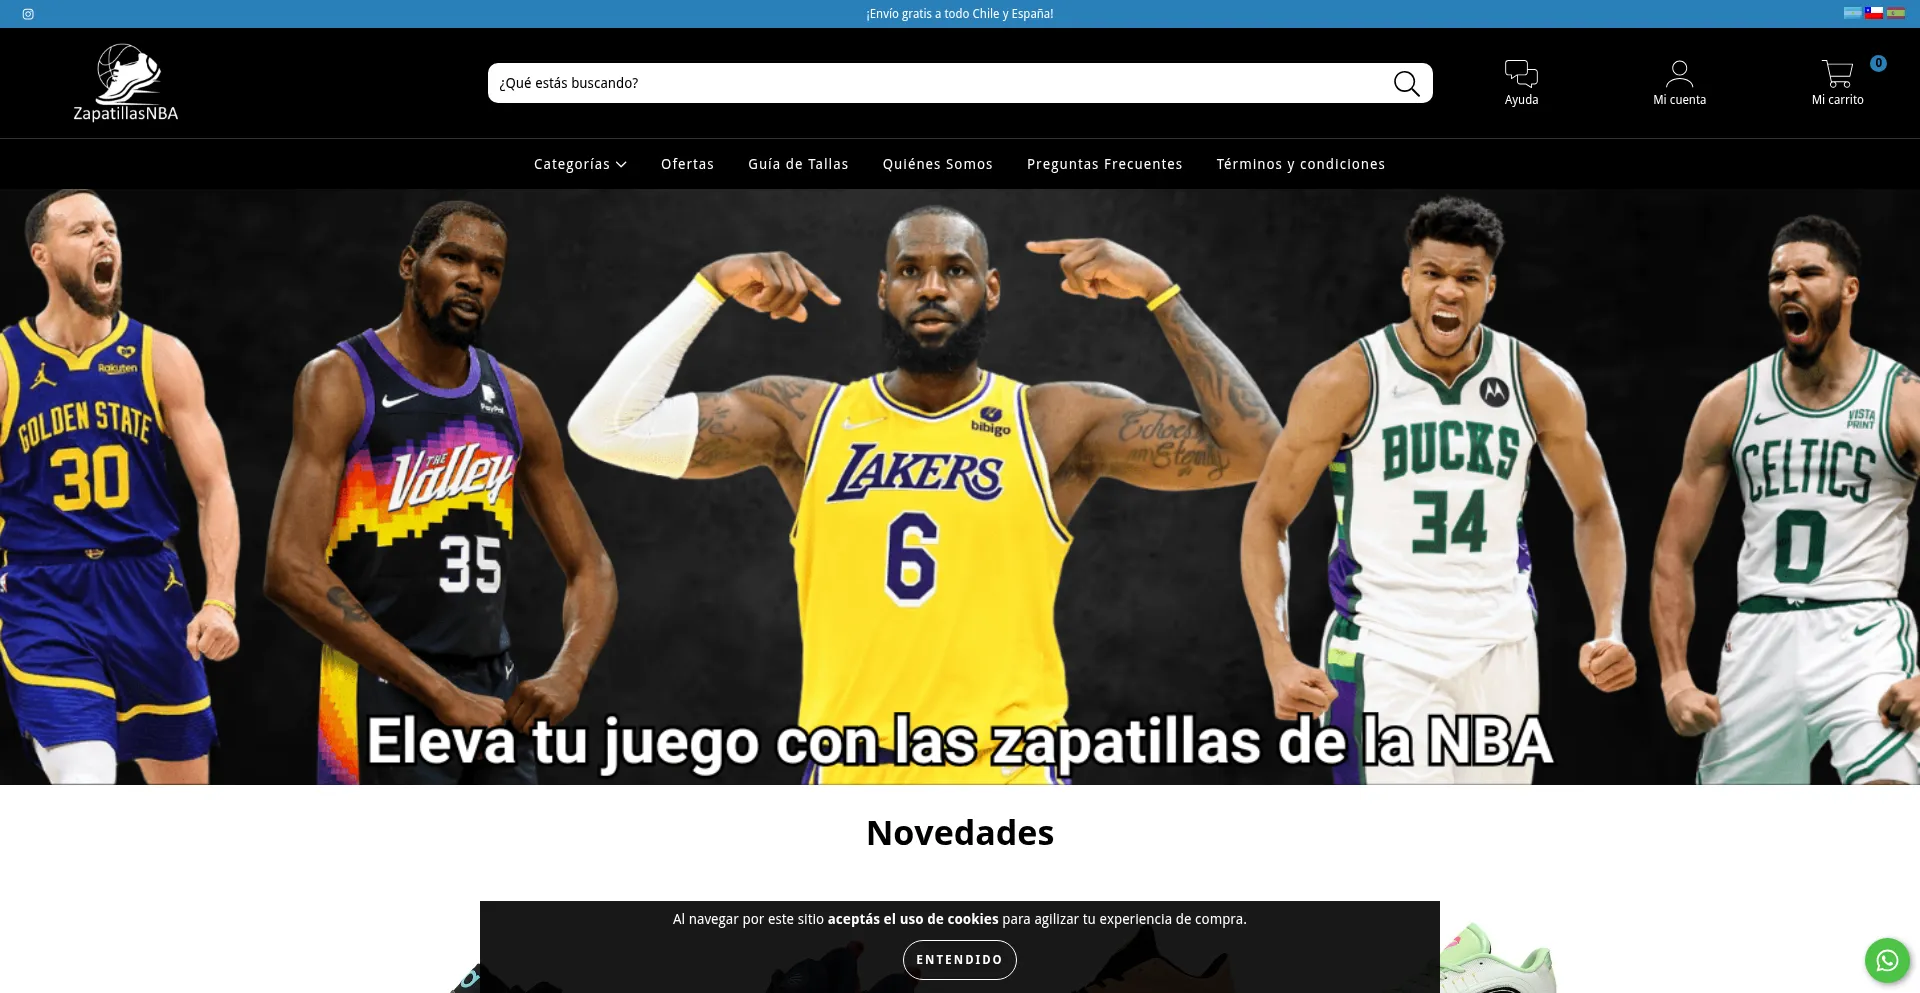Click the Novedades section heading
This screenshot has height=993, width=1920.
point(960,833)
